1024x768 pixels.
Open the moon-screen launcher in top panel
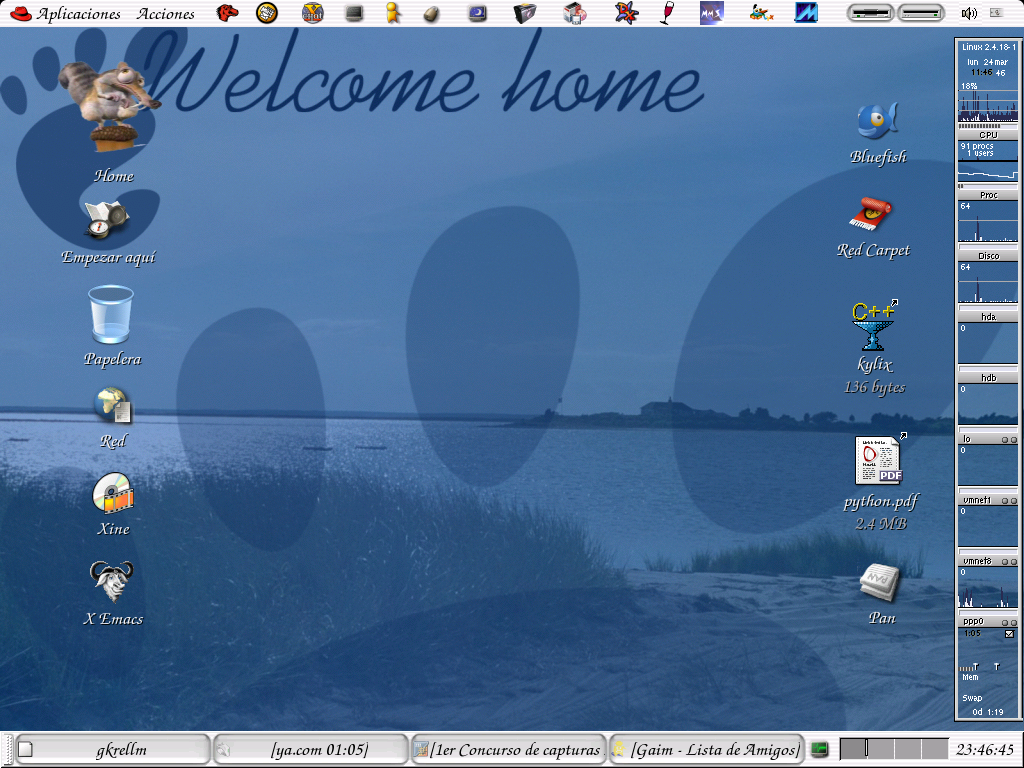[x=477, y=12]
